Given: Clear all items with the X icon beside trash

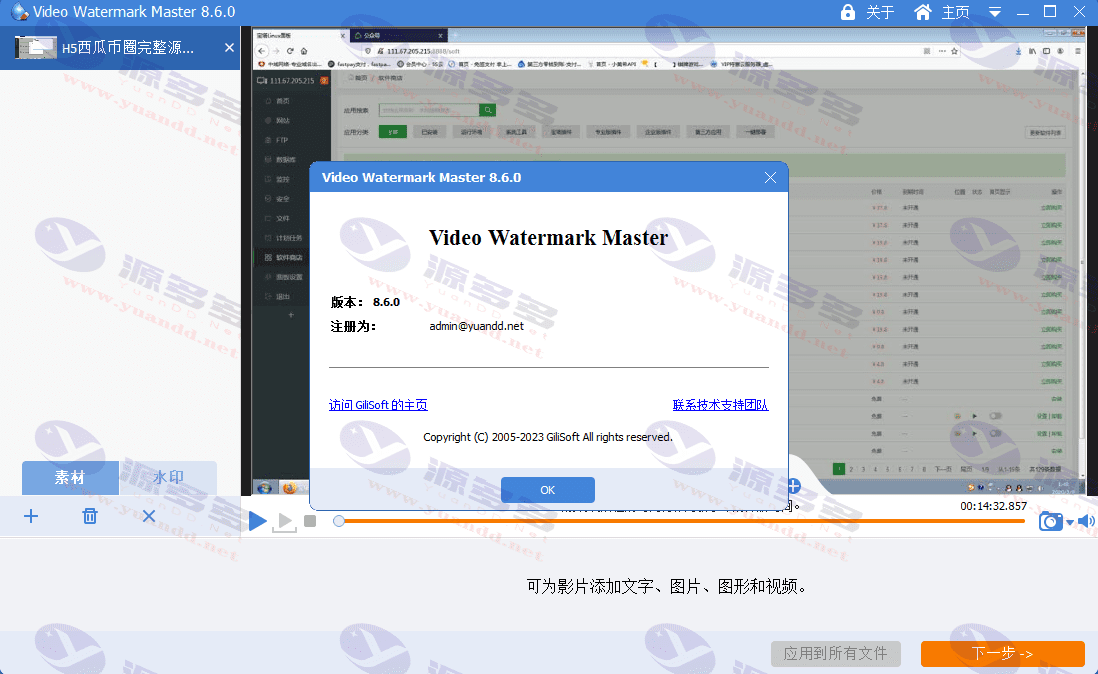Looking at the screenshot, I should click(148, 517).
